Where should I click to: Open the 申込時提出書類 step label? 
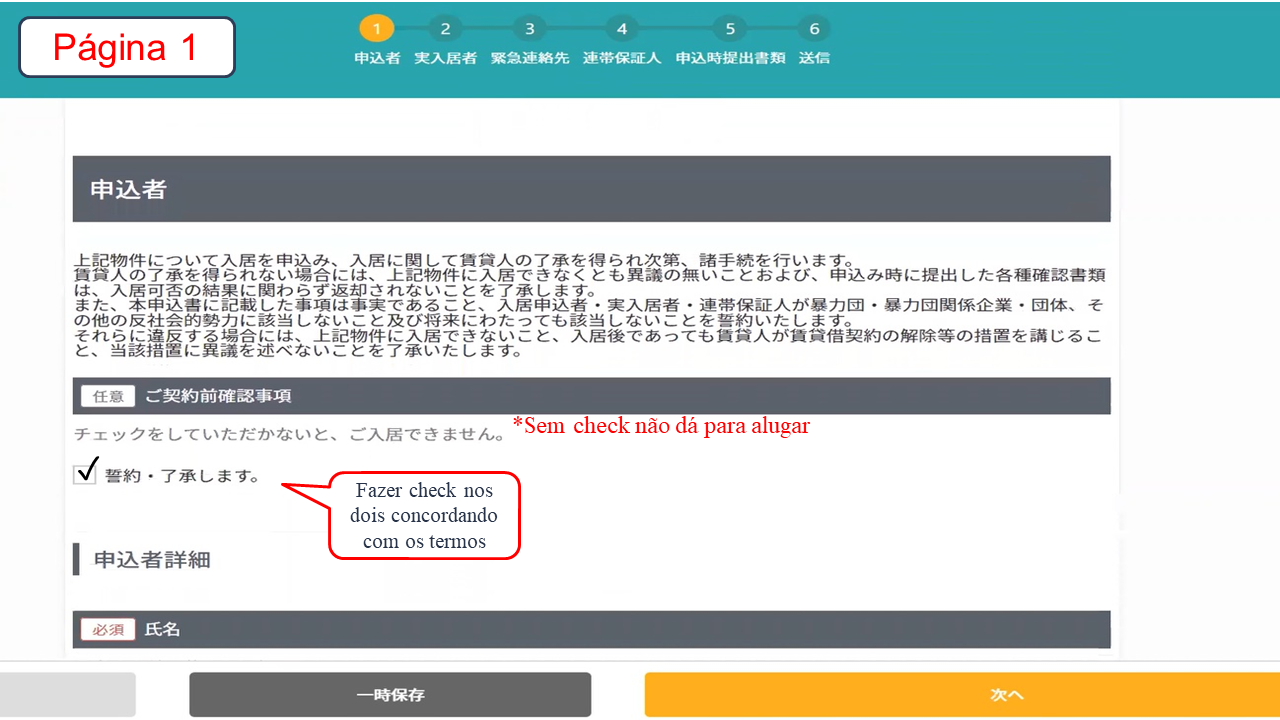pyautogui.click(x=730, y=58)
